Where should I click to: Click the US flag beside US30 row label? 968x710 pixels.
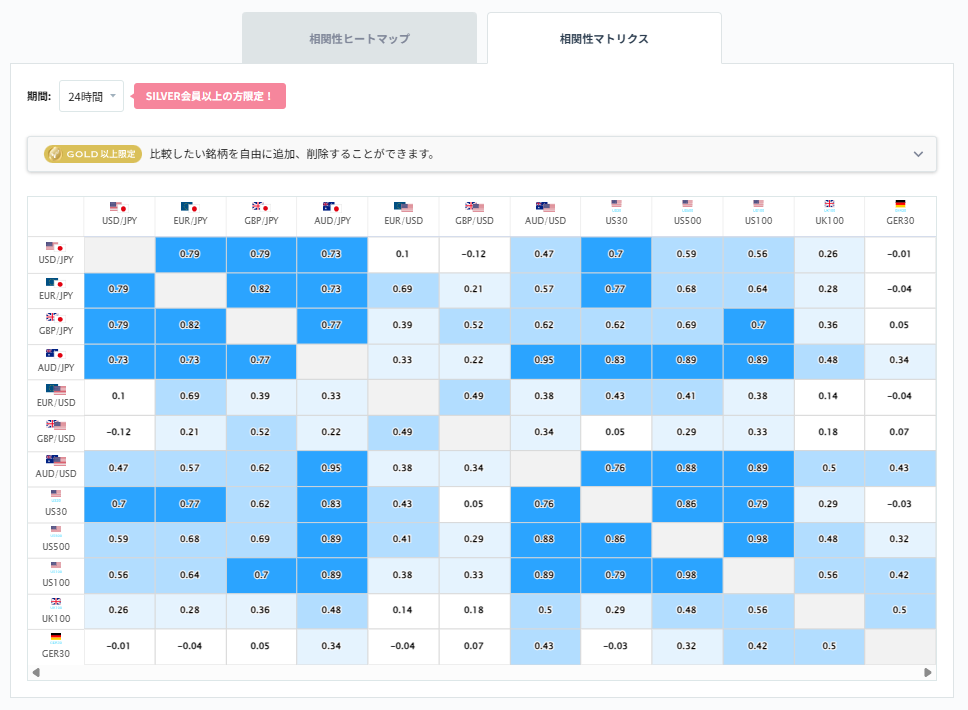[55, 496]
